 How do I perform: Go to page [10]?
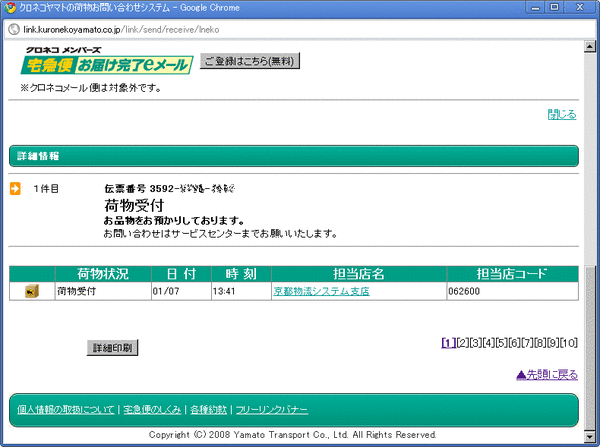pos(569,343)
